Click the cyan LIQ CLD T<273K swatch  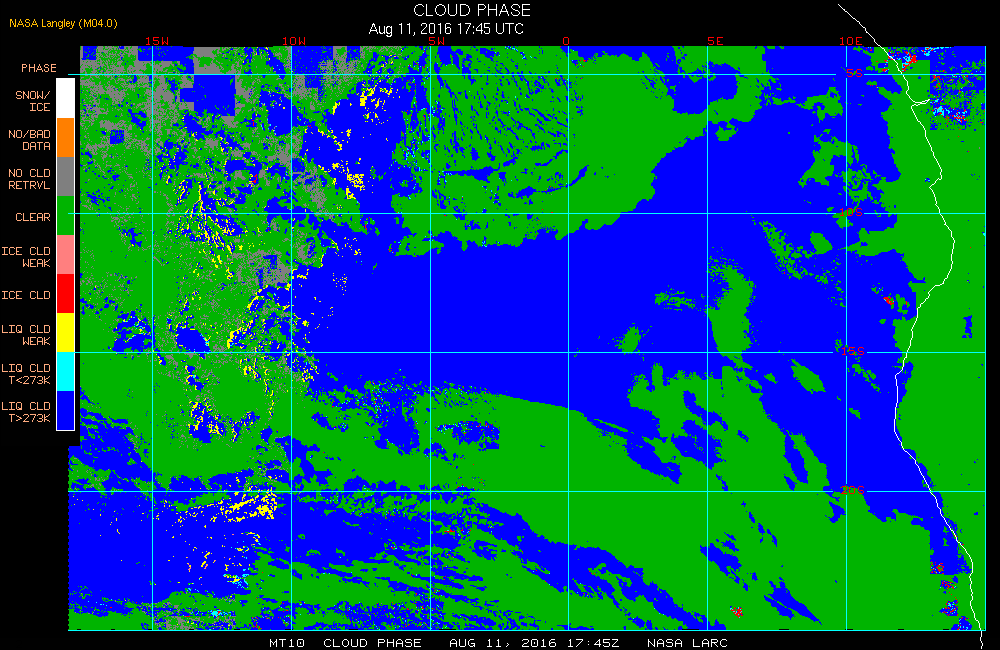[65, 371]
